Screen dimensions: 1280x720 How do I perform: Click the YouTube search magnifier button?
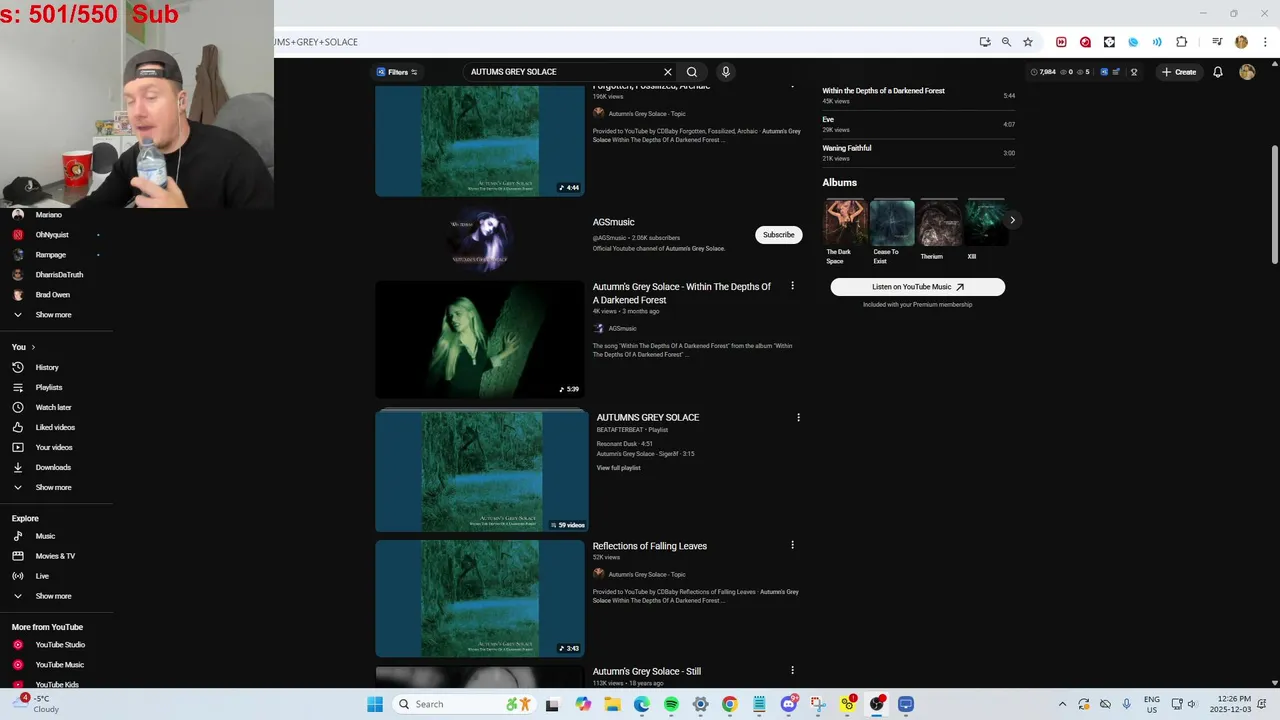coord(692,72)
